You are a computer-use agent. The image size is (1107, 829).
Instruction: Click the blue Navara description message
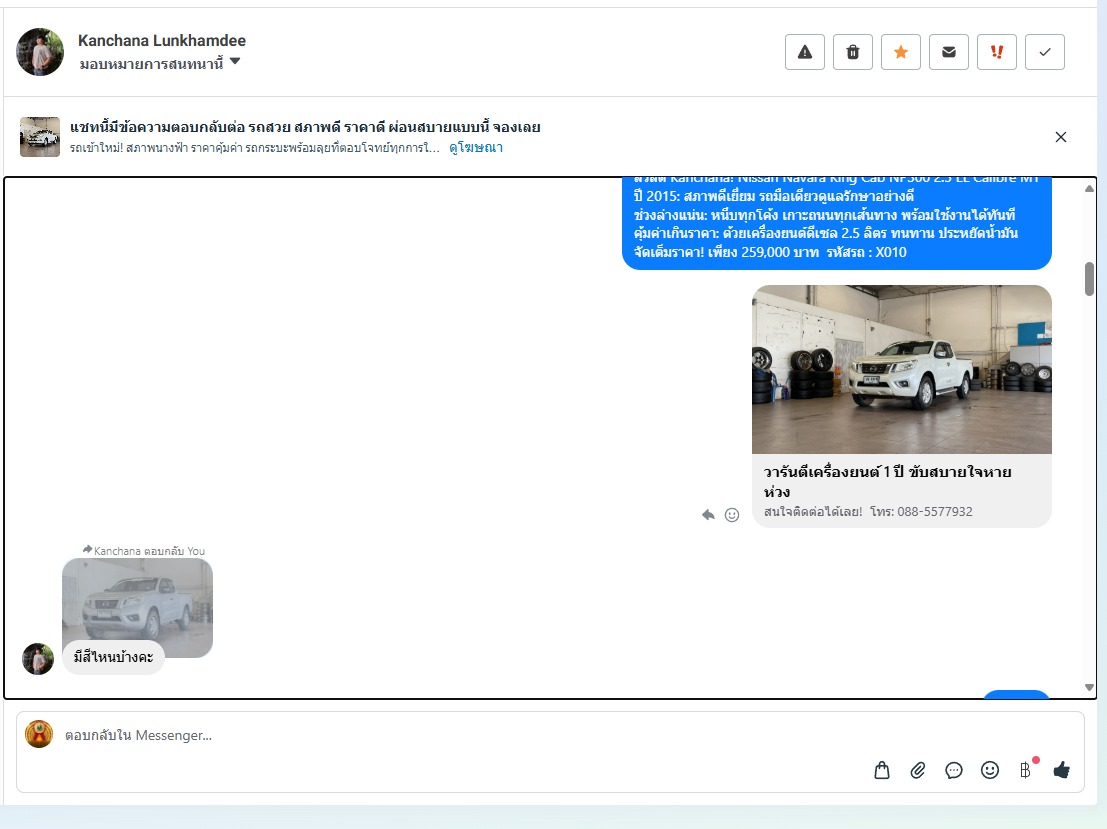point(837,223)
